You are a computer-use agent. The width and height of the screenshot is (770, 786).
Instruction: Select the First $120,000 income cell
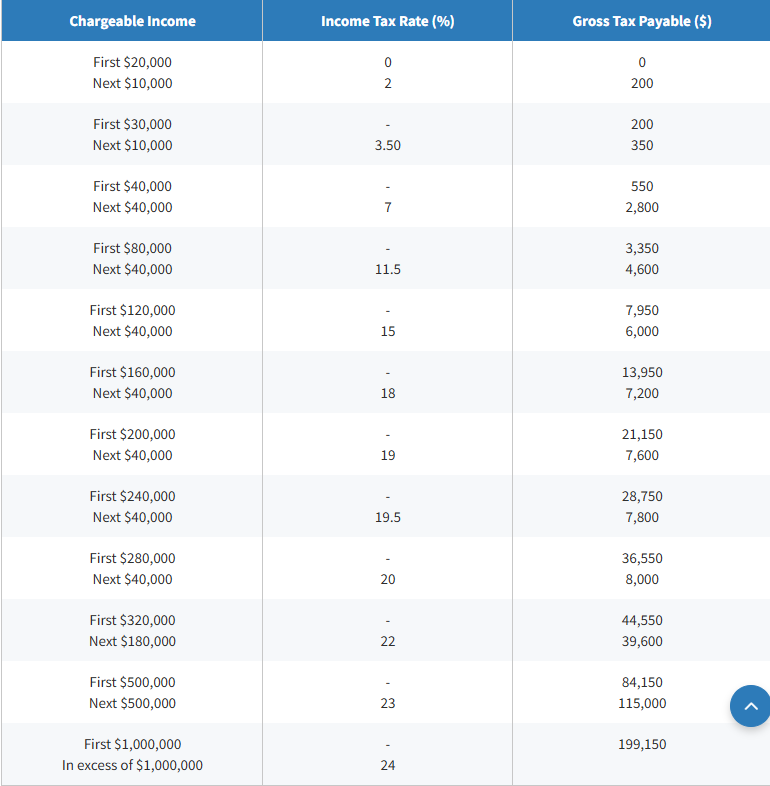[132, 310]
